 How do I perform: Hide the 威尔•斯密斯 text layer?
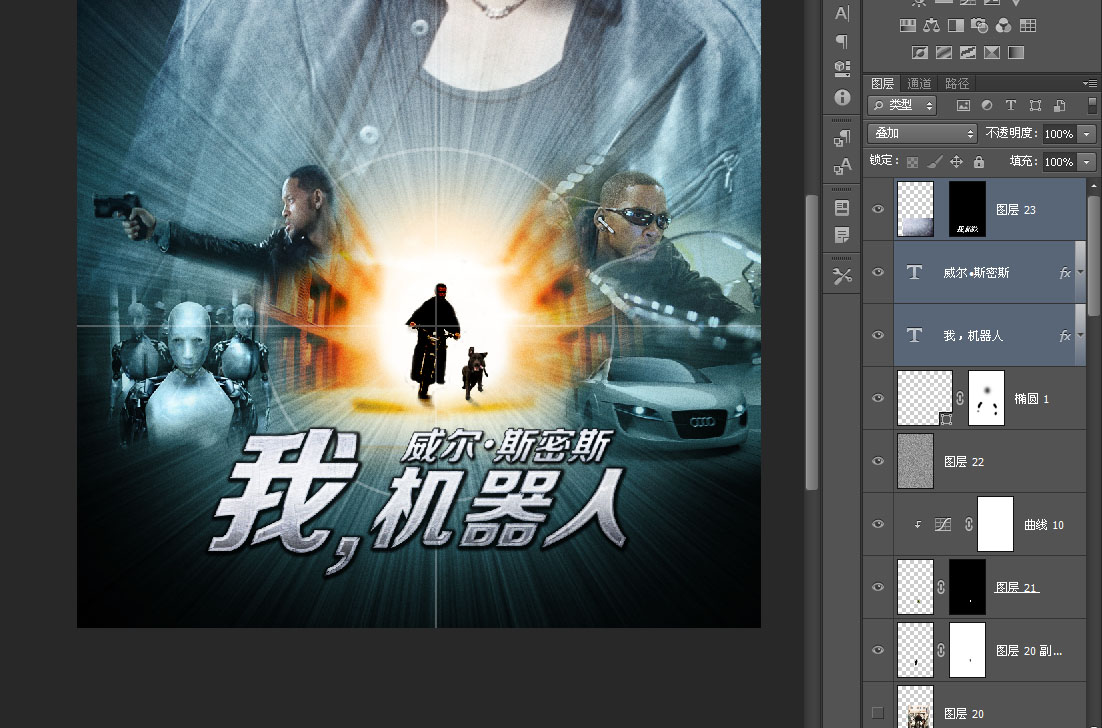click(x=878, y=272)
